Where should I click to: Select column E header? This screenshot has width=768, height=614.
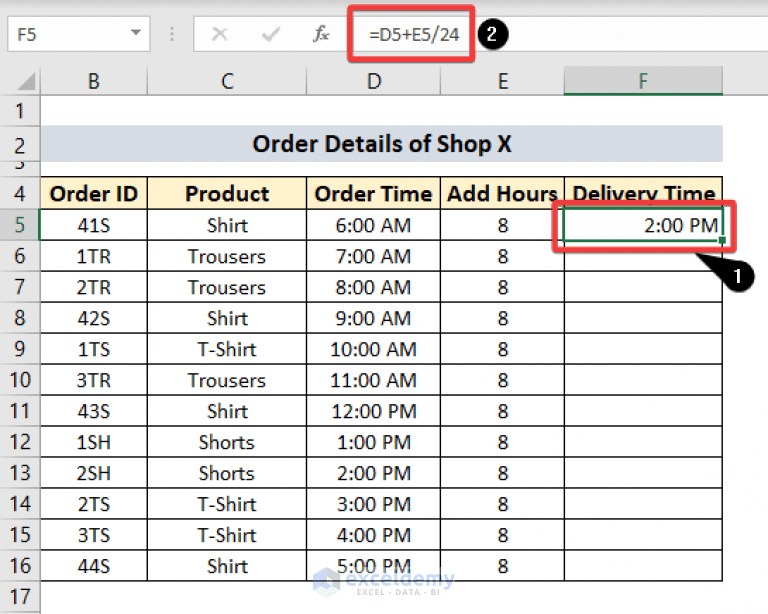pyautogui.click(x=503, y=81)
